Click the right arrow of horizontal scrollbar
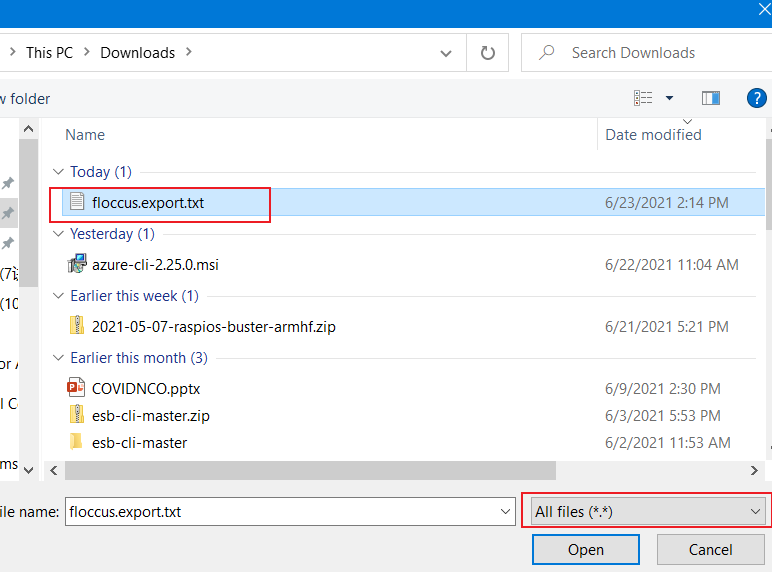Viewport: 772px width, 572px height. coord(754,470)
